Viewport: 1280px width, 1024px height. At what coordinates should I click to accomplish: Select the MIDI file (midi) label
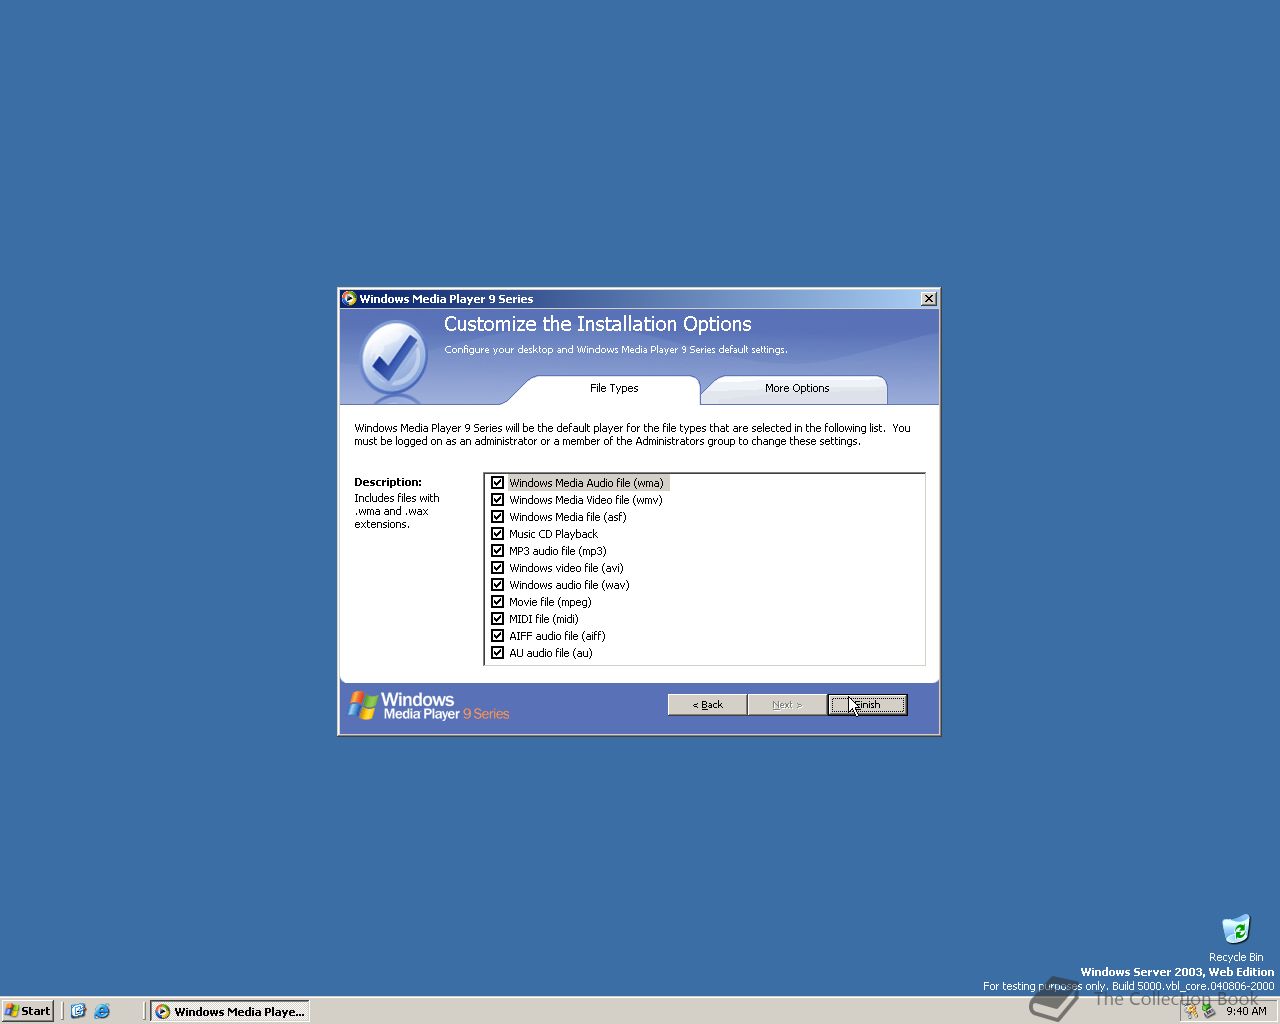pyautogui.click(x=543, y=619)
